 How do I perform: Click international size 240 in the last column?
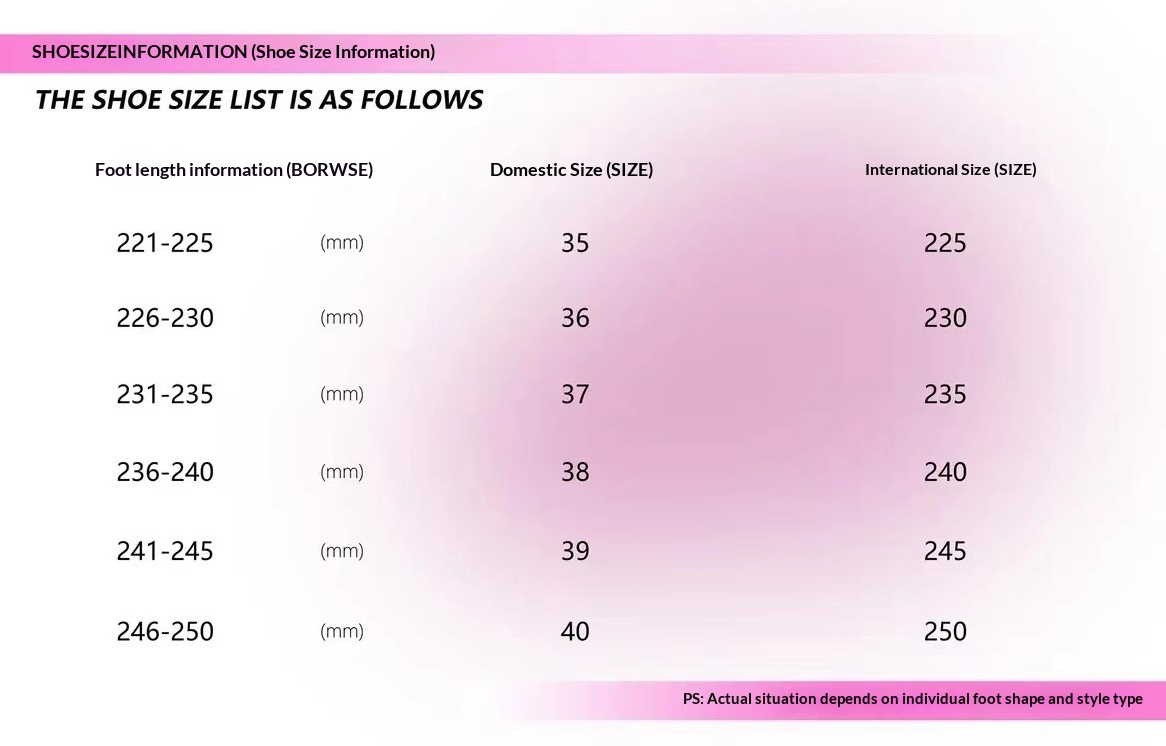pos(945,472)
